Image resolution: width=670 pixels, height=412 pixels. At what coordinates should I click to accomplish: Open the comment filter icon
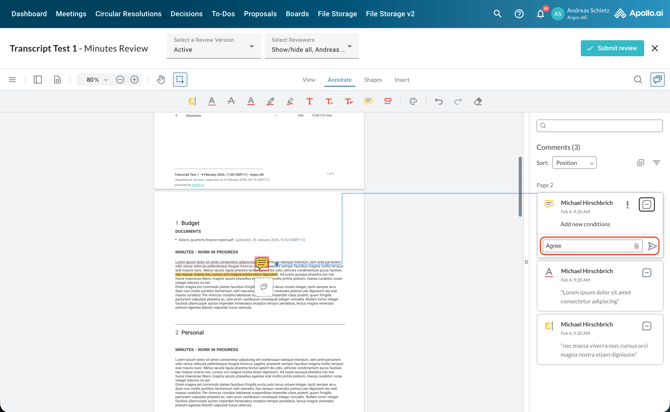coord(656,162)
